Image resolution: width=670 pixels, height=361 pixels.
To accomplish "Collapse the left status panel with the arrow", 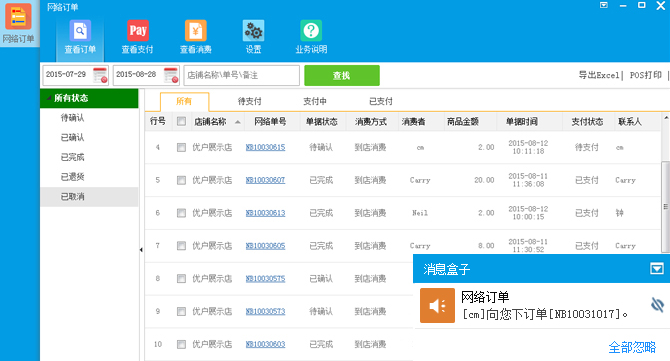I will [x=141, y=249].
